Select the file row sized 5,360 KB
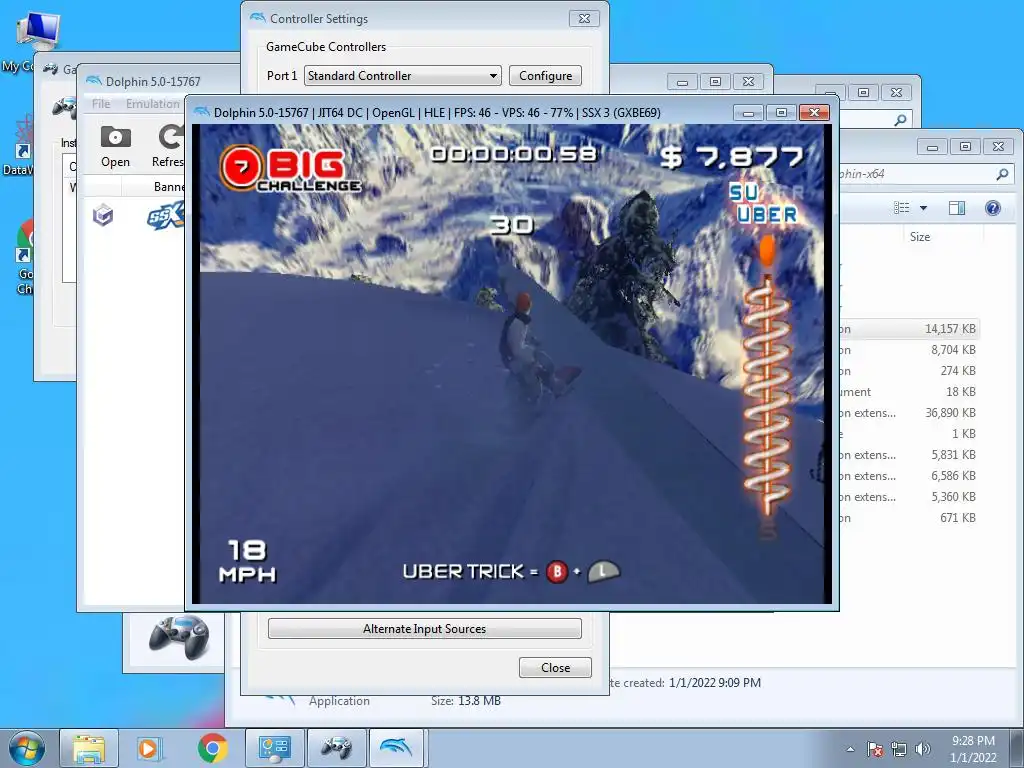 coord(909,497)
